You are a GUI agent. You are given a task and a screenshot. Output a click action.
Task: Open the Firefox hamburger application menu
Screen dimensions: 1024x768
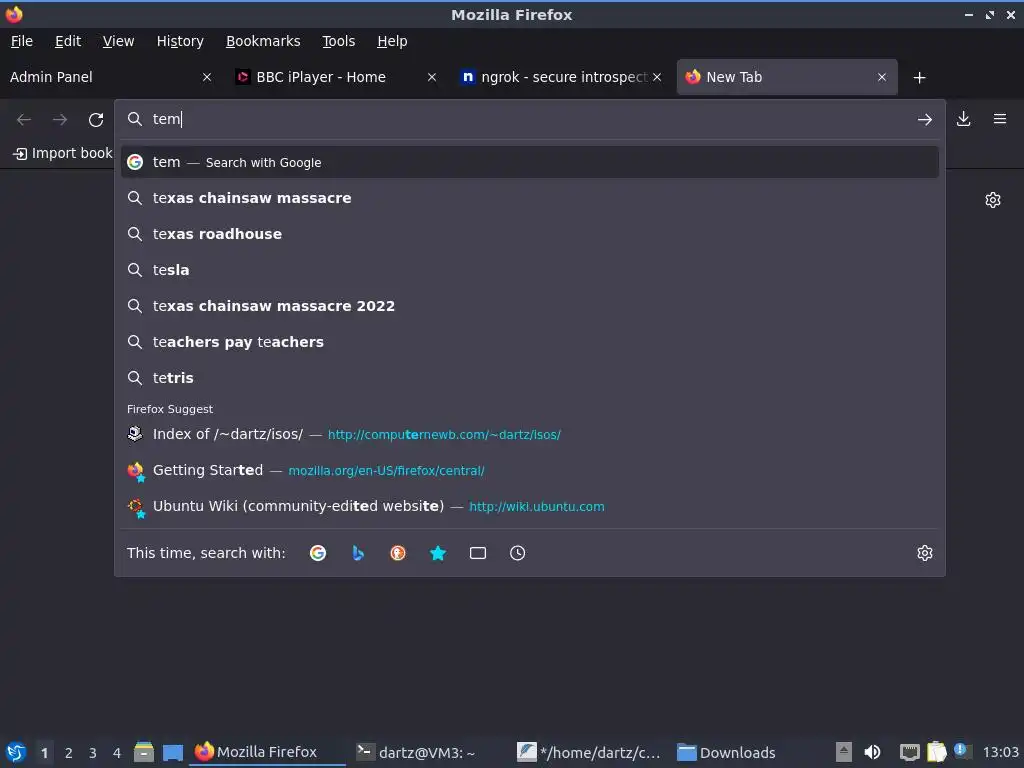click(x=1000, y=119)
